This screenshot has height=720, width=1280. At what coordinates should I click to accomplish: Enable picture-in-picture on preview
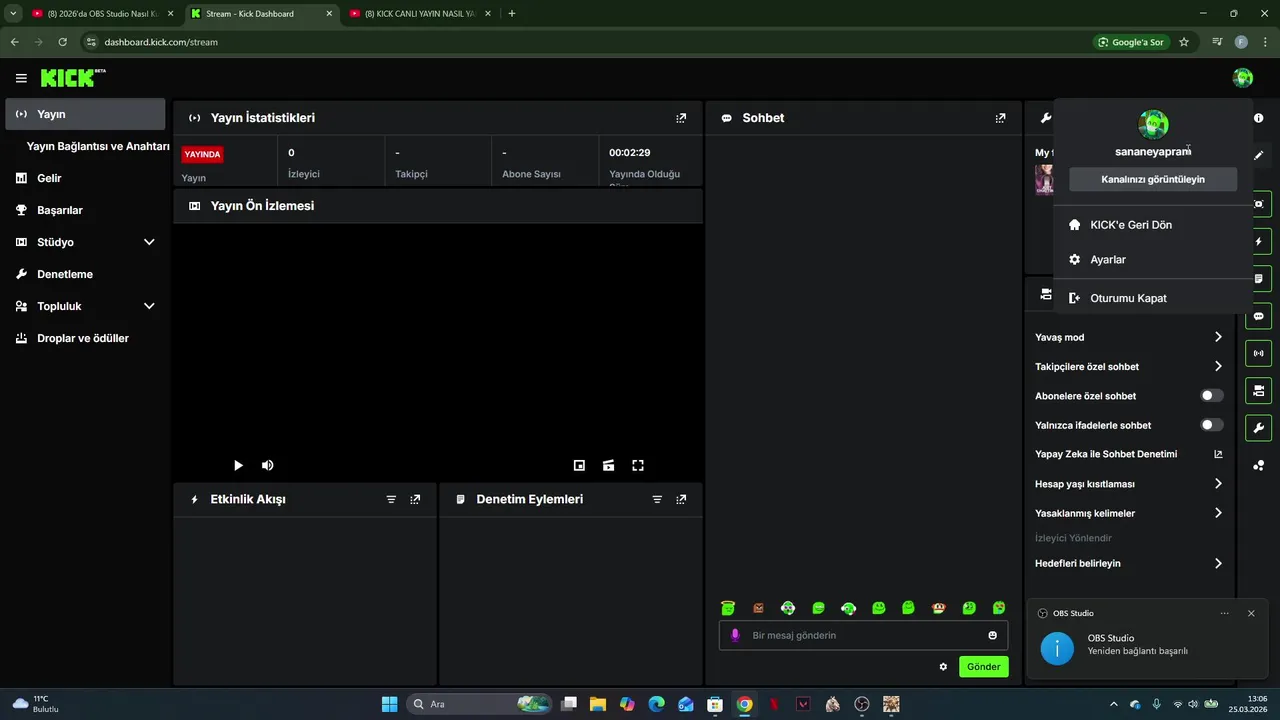(579, 465)
